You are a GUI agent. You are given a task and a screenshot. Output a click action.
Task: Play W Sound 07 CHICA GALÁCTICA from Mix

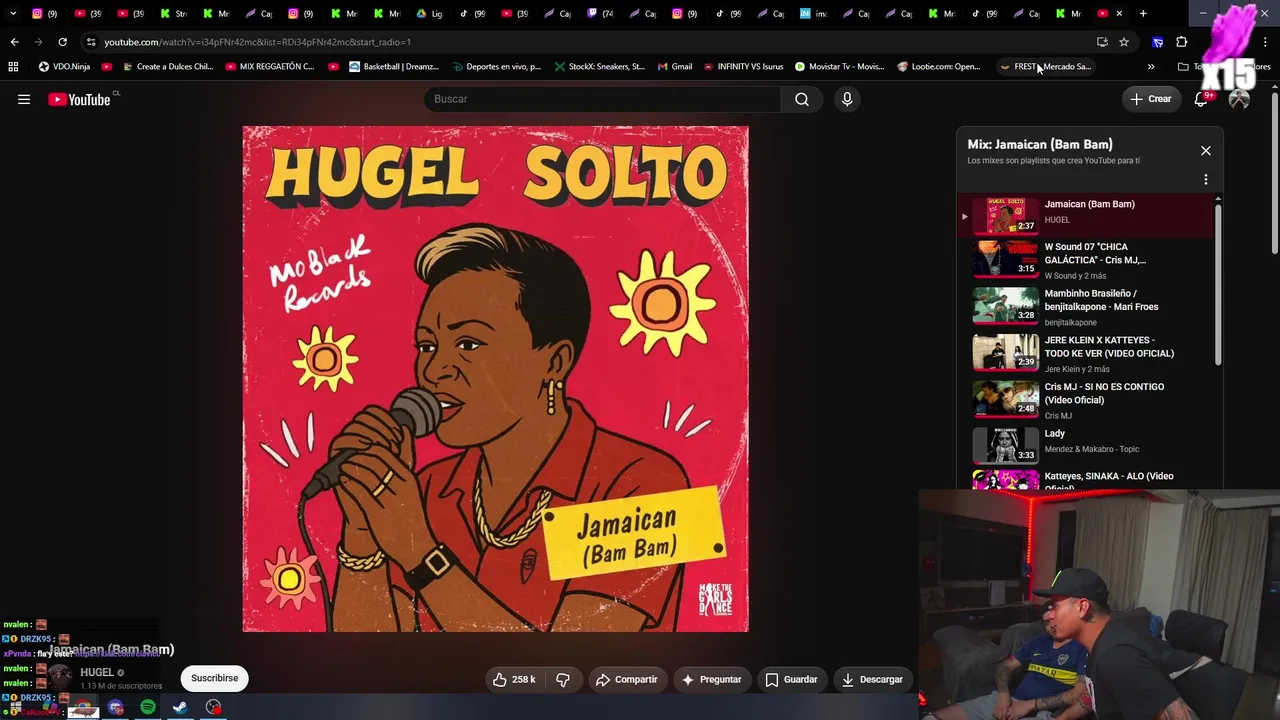pos(1085,260)
